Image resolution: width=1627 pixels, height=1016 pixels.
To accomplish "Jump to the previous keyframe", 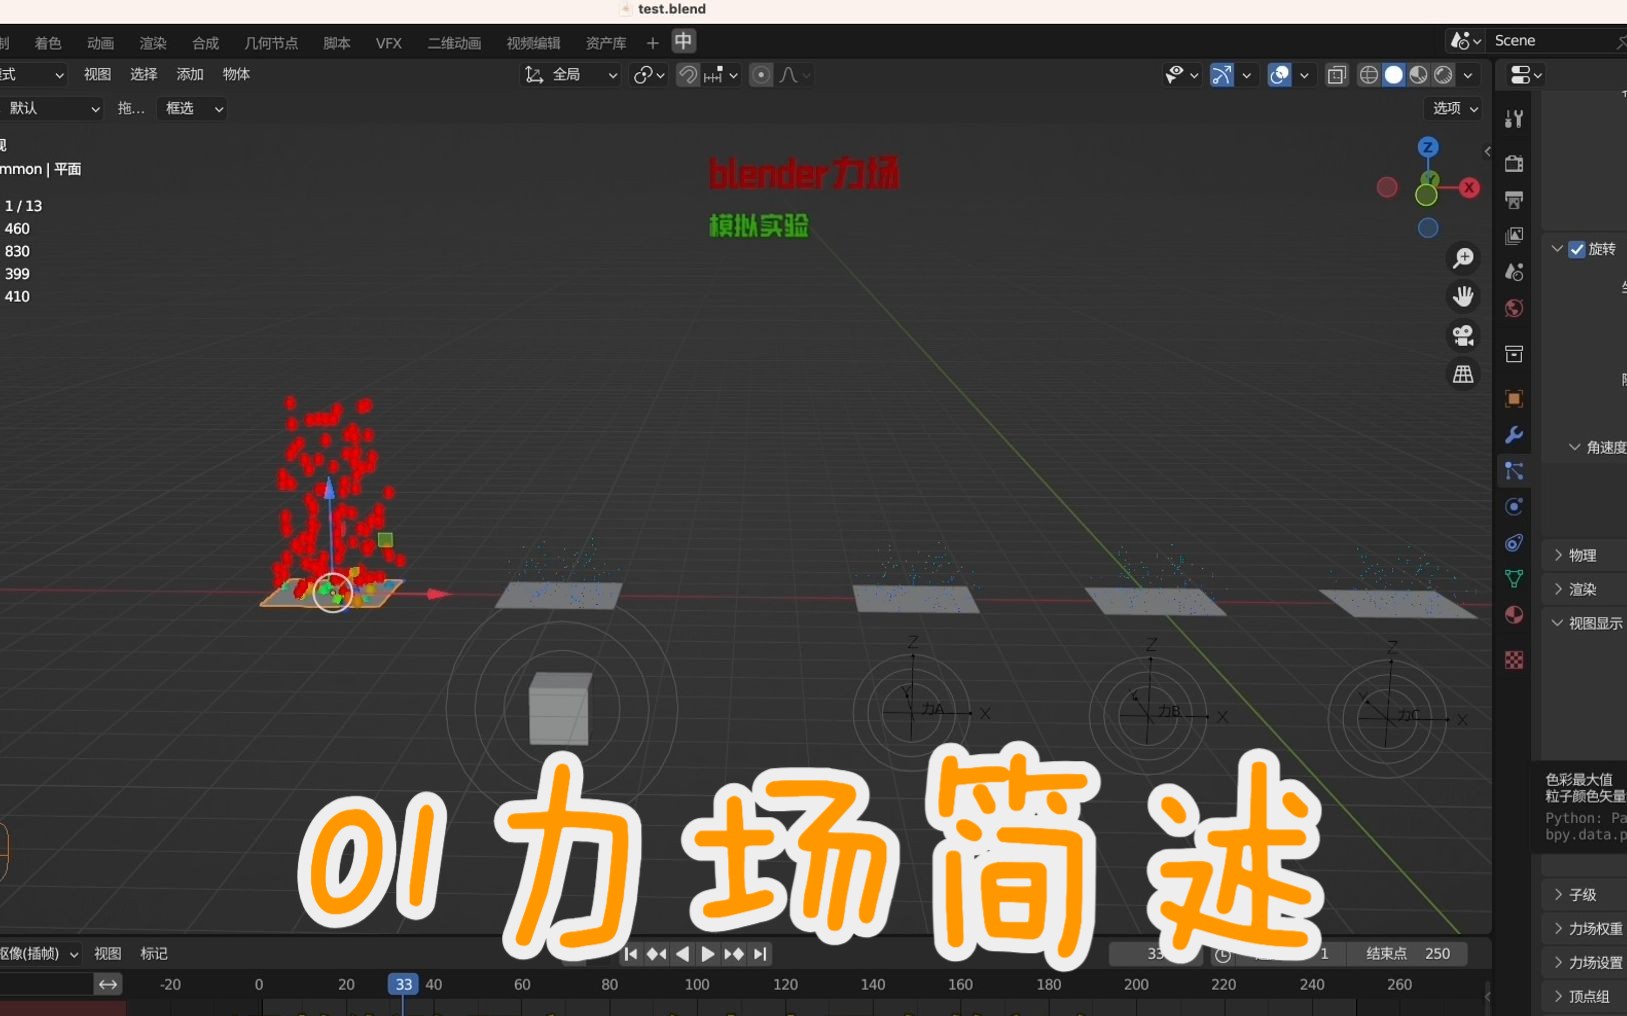I will click(656, 954).
